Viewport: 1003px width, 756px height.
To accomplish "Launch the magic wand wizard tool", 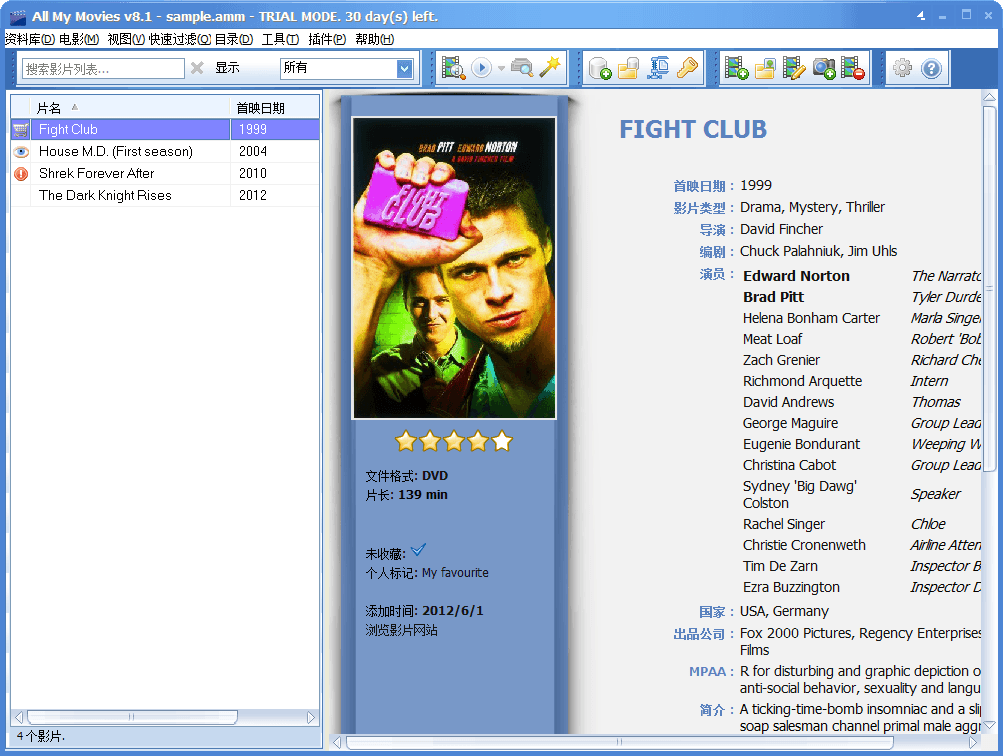I will (550, 67).
